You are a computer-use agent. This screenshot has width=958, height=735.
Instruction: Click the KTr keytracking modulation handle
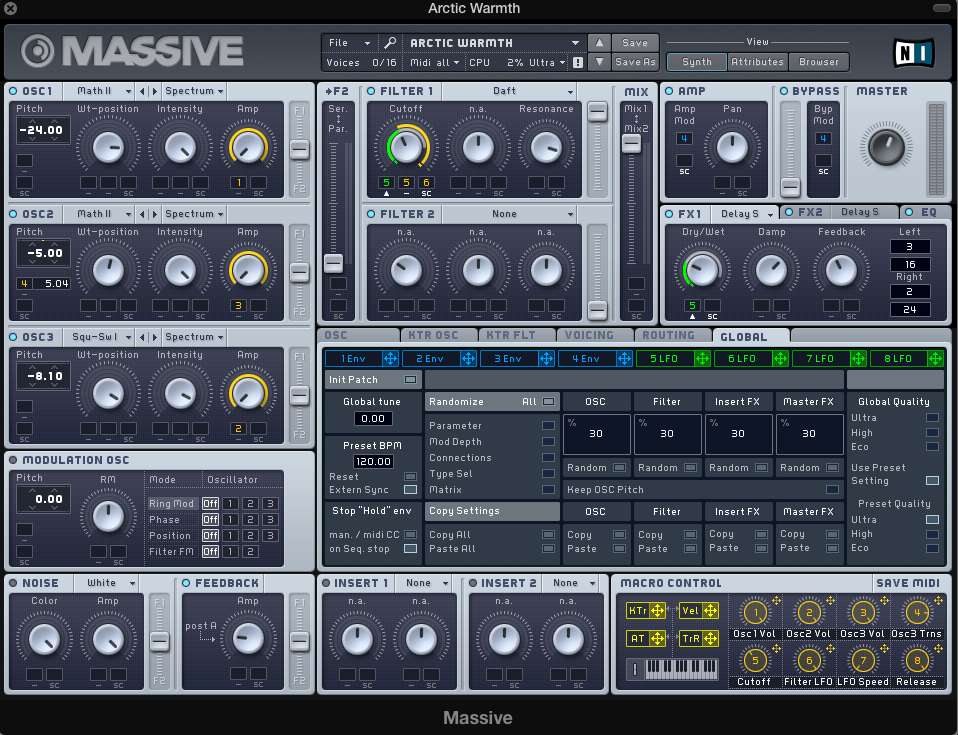coord(657,610)
